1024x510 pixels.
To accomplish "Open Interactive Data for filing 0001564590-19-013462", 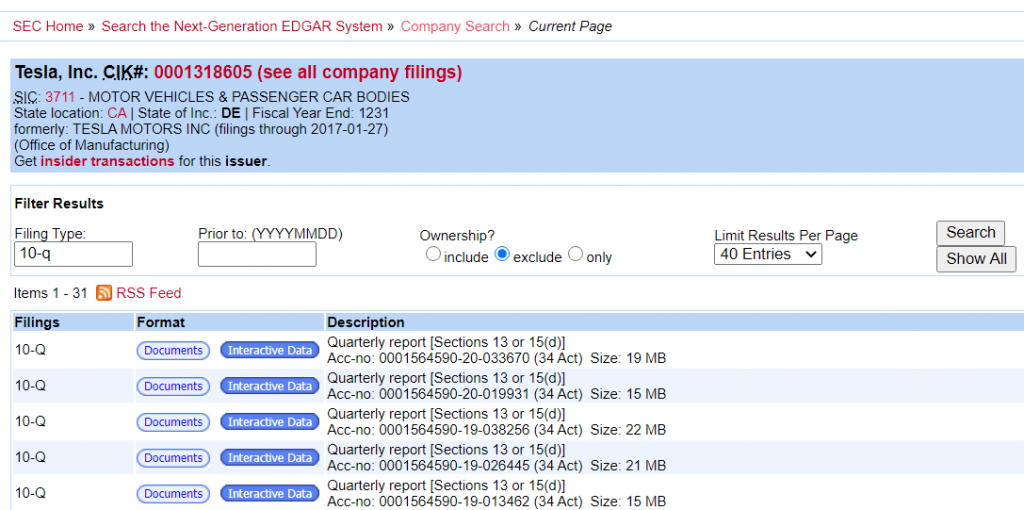I will (x=270, y=494).
